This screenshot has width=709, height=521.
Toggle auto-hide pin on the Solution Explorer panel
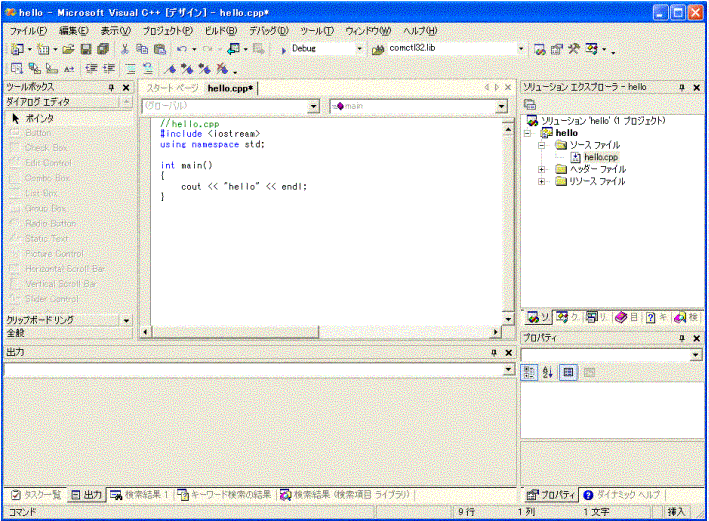coord(682,88)
